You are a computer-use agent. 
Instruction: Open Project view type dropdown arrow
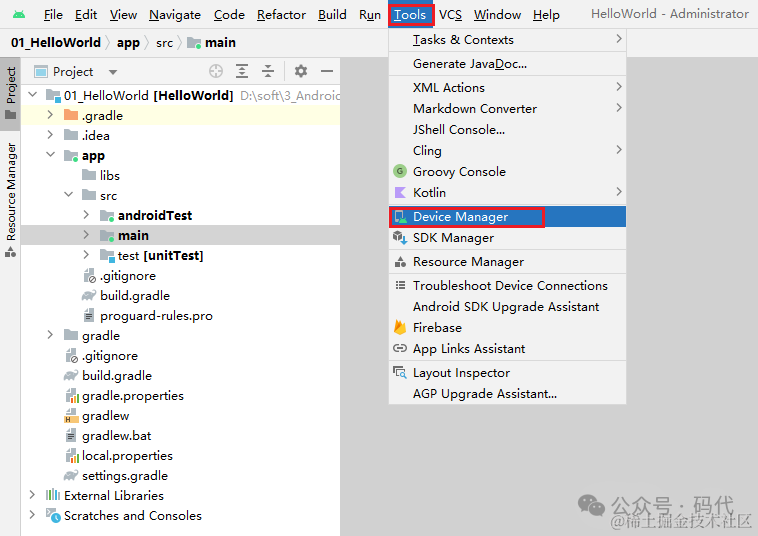coord(113,72)
